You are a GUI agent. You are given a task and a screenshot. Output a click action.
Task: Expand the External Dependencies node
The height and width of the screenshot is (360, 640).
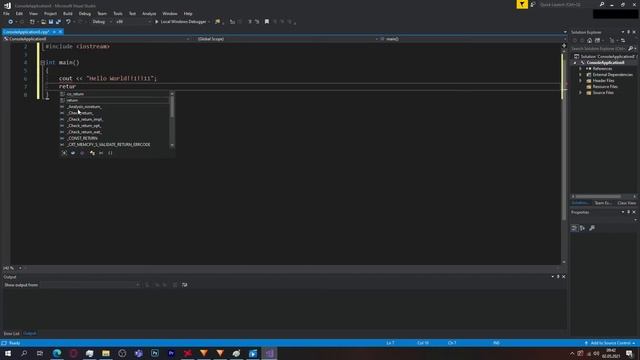580,75
